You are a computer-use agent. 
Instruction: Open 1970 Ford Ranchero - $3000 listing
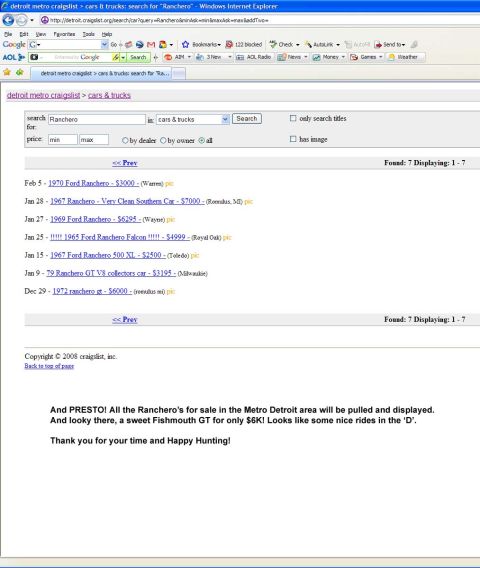tap(93, 183)
